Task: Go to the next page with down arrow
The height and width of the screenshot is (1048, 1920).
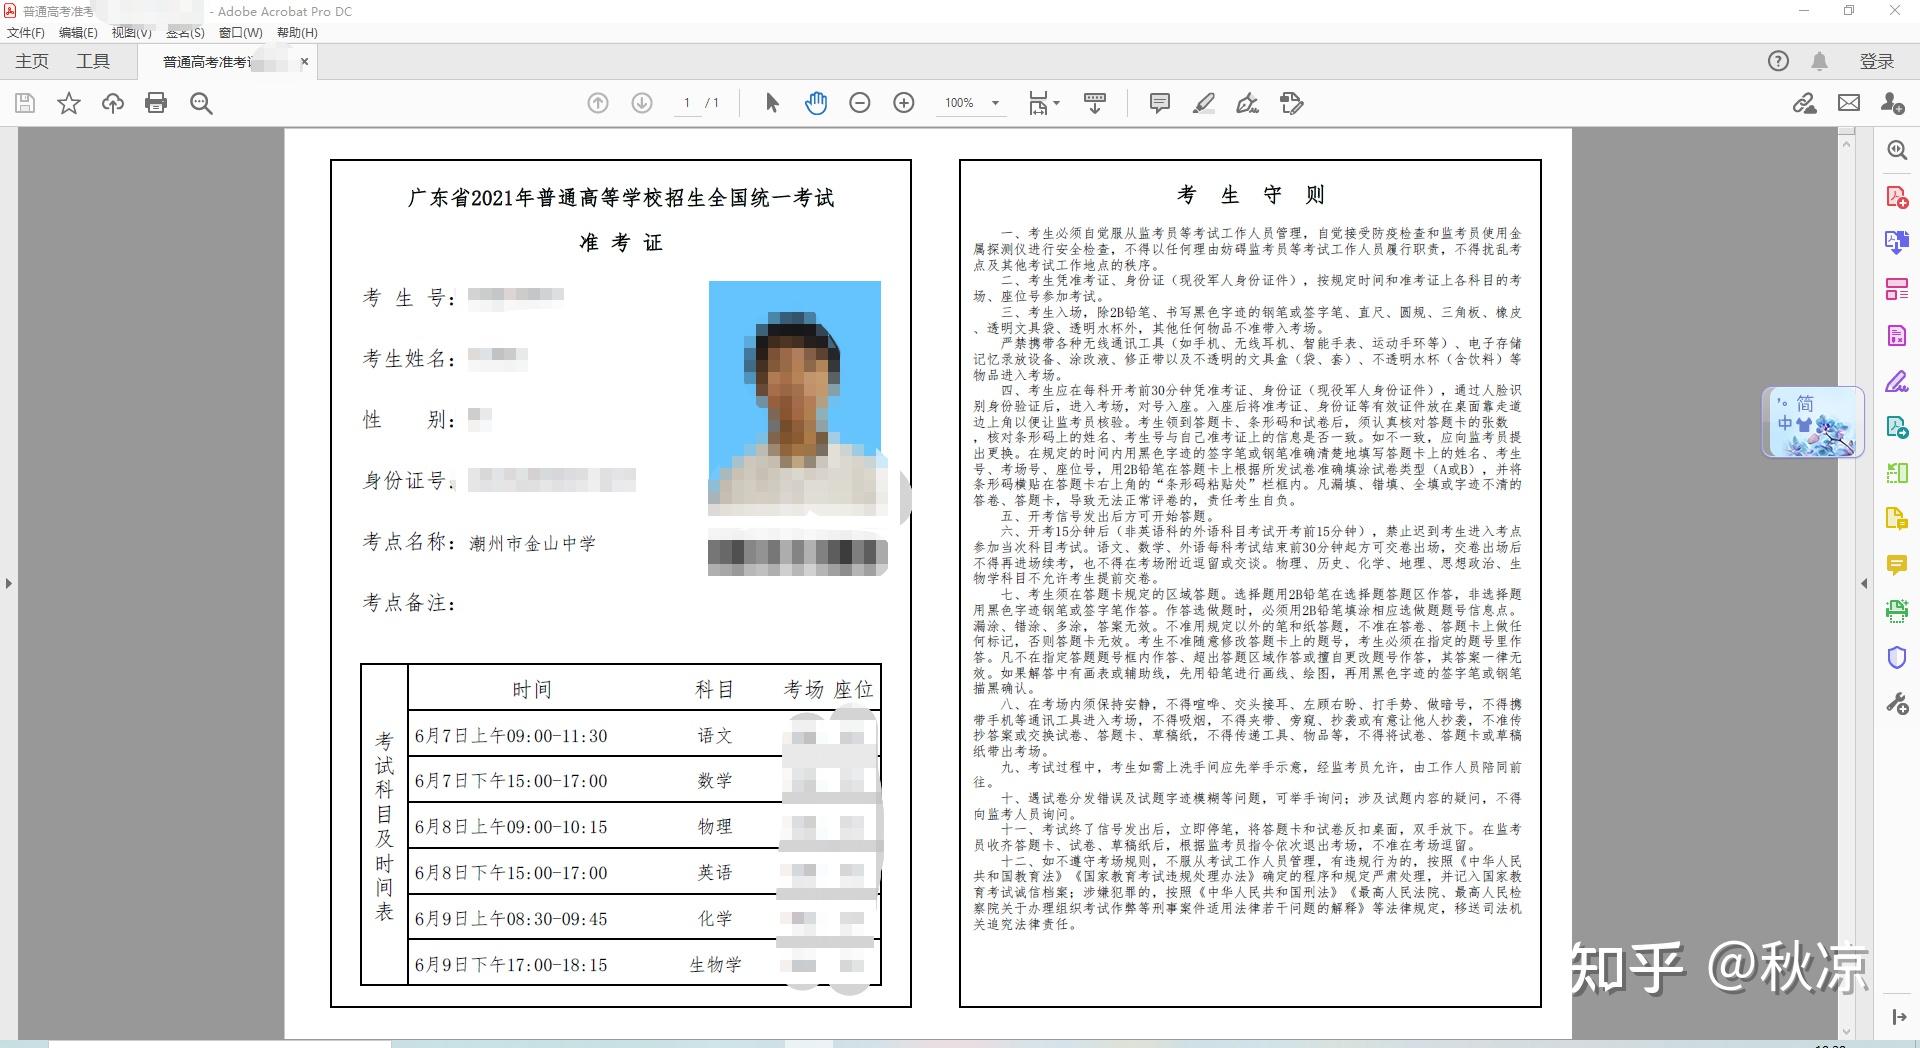Action: point(640,103)
